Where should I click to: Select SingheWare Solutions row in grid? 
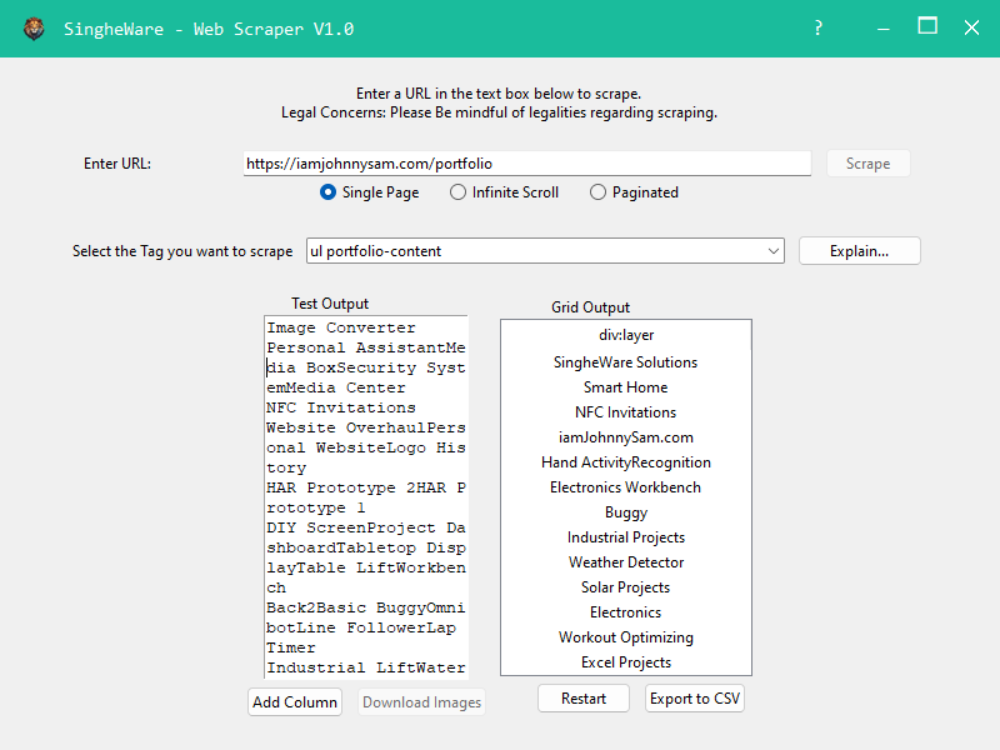click(x=626, y=362)
